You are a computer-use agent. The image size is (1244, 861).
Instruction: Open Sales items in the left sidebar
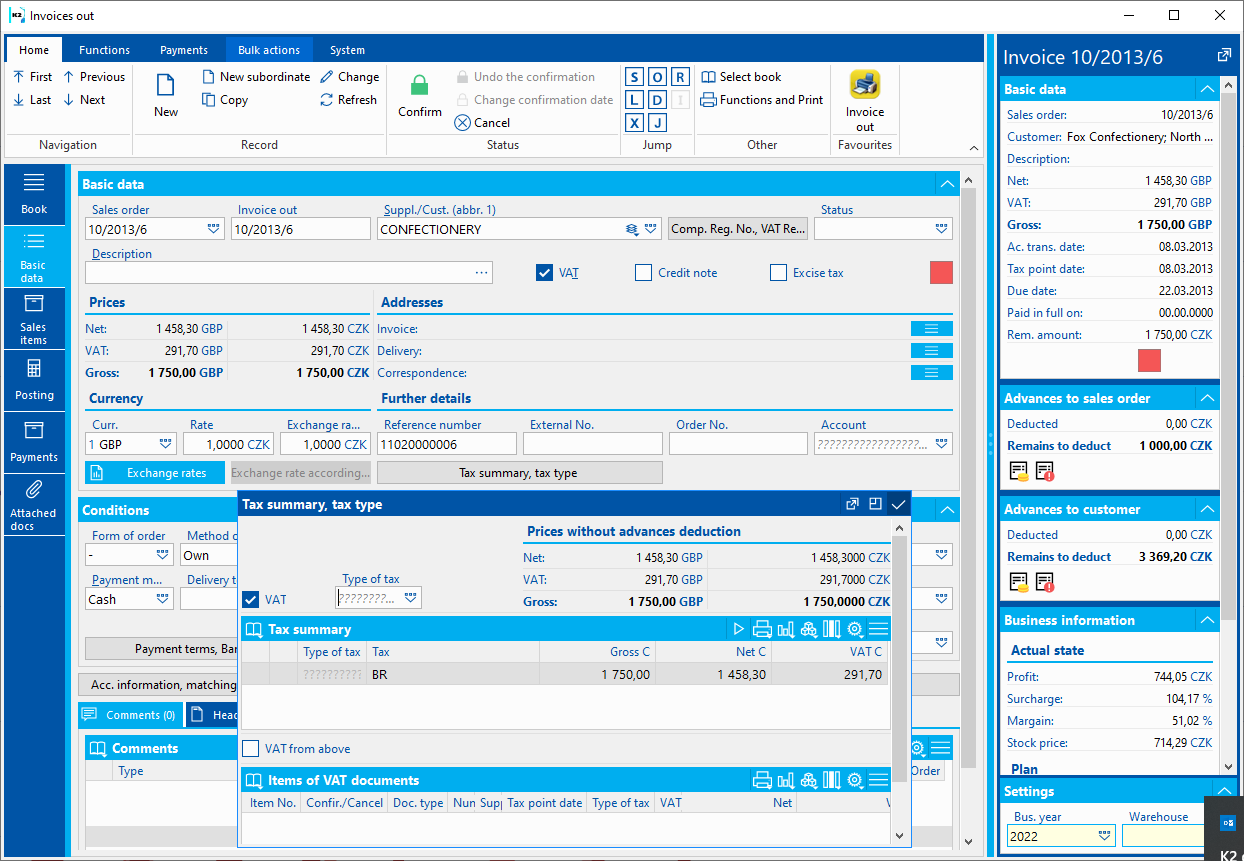click(34, 318)
